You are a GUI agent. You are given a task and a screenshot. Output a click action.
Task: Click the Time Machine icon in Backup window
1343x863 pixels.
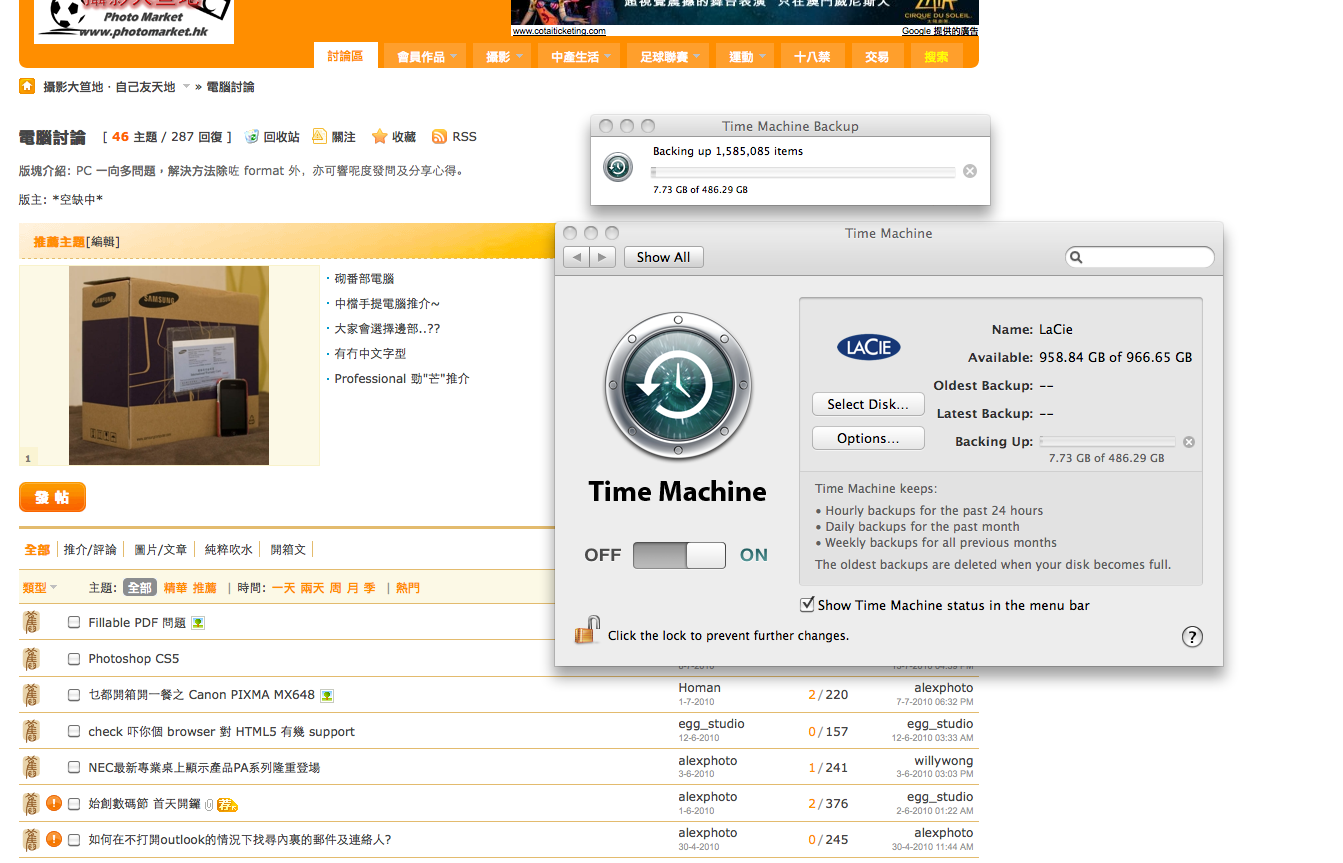(x=618, y=167)
